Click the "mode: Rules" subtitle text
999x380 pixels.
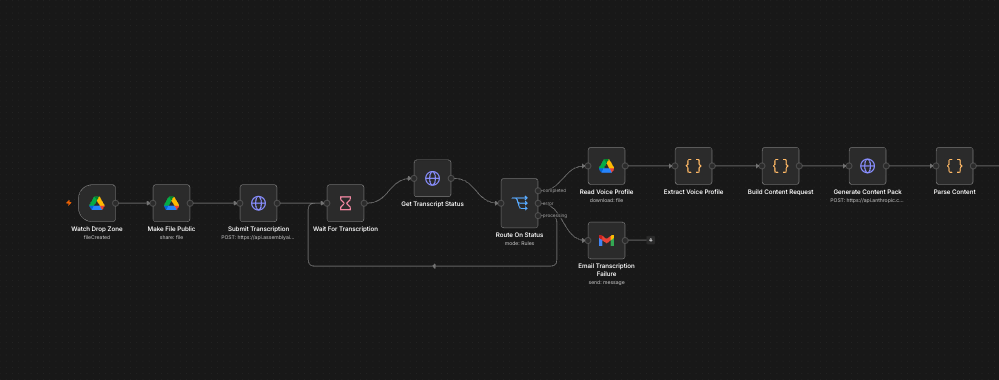click(x=519, y=243)
